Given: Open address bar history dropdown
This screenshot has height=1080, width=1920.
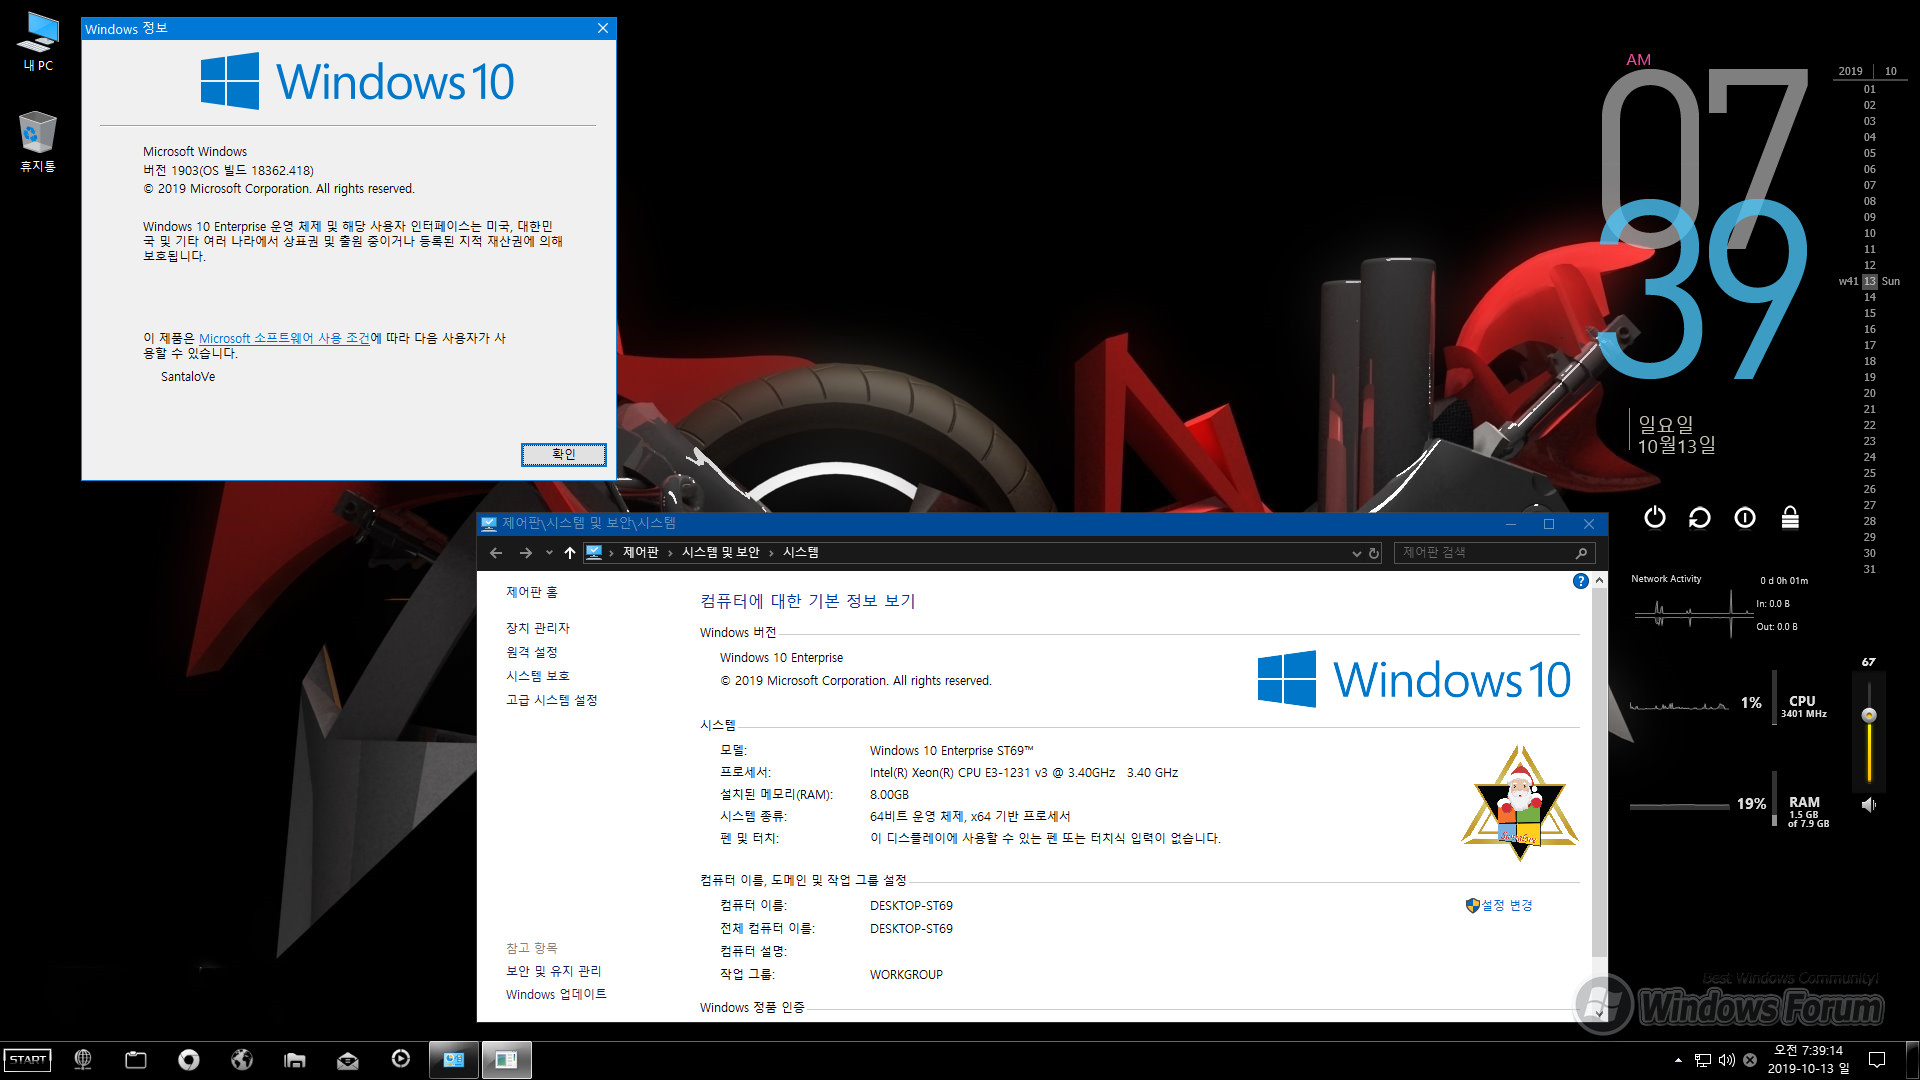Looking at the screenshot, I should point(1356,553).
